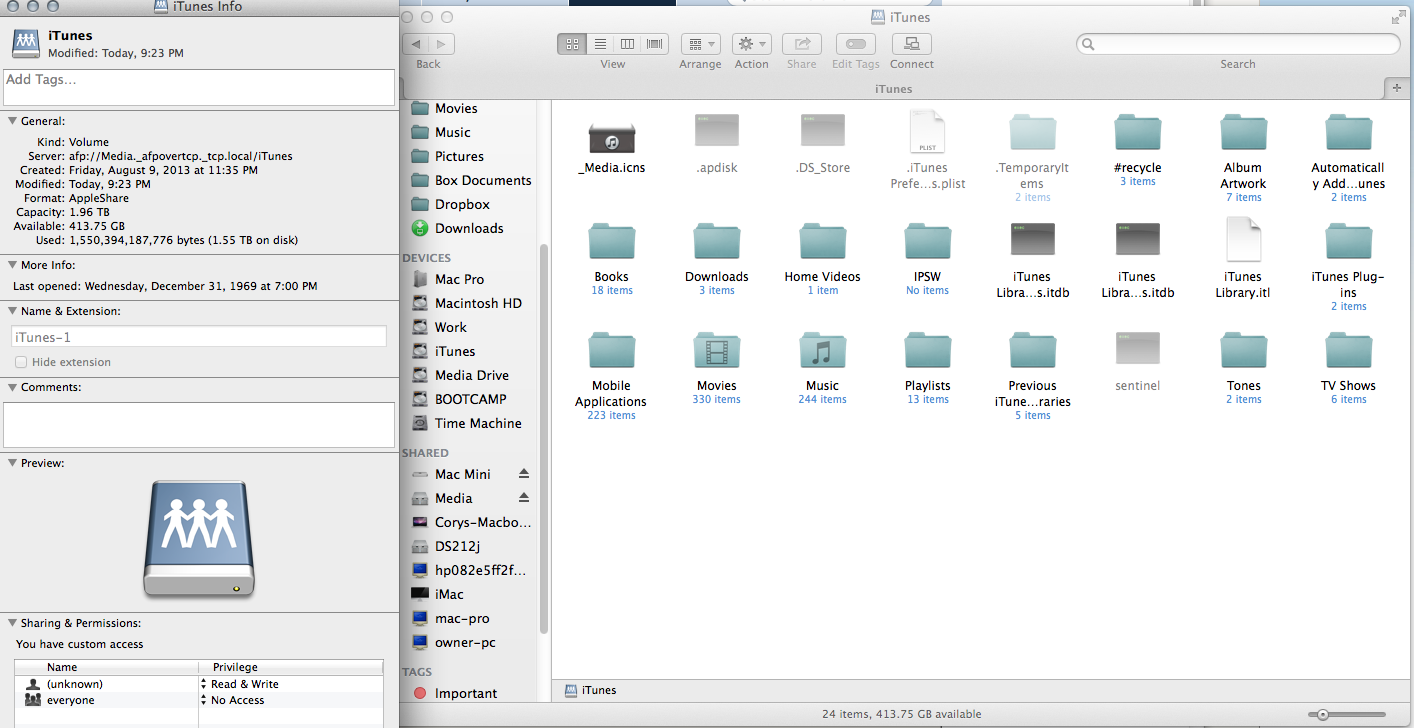
Task: Select Media Drive in sidebar devices
Action: [x=471, y=375]
